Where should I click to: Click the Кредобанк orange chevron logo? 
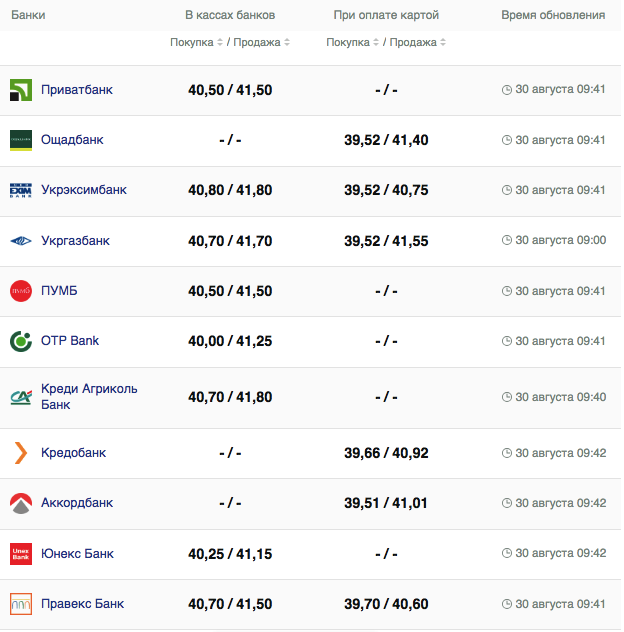click(21, 453)
